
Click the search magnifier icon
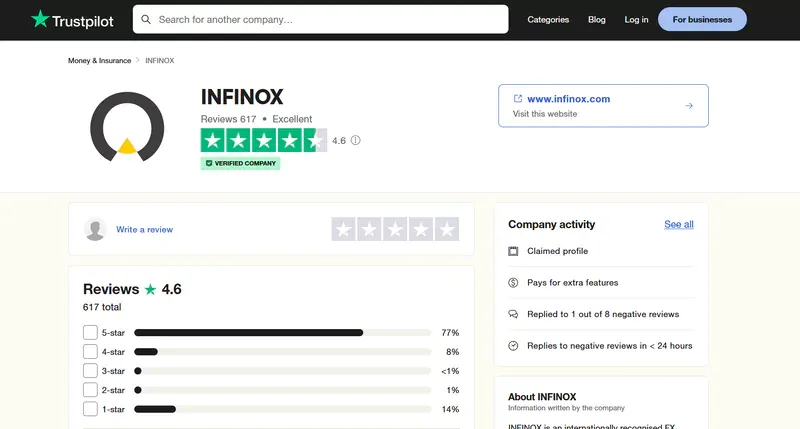point(146,19)
